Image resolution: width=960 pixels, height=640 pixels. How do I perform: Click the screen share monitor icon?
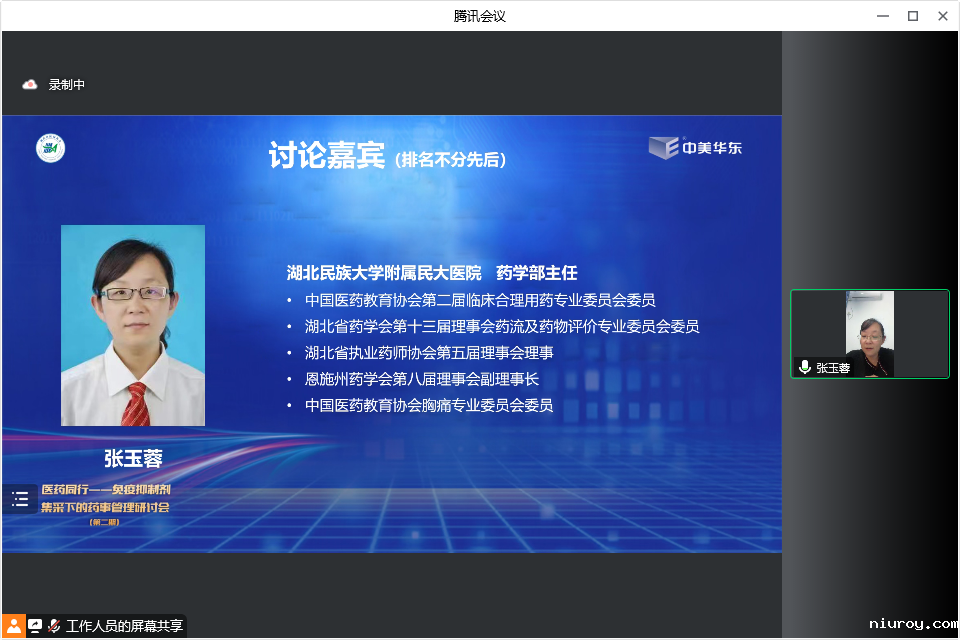pos(35,626)
